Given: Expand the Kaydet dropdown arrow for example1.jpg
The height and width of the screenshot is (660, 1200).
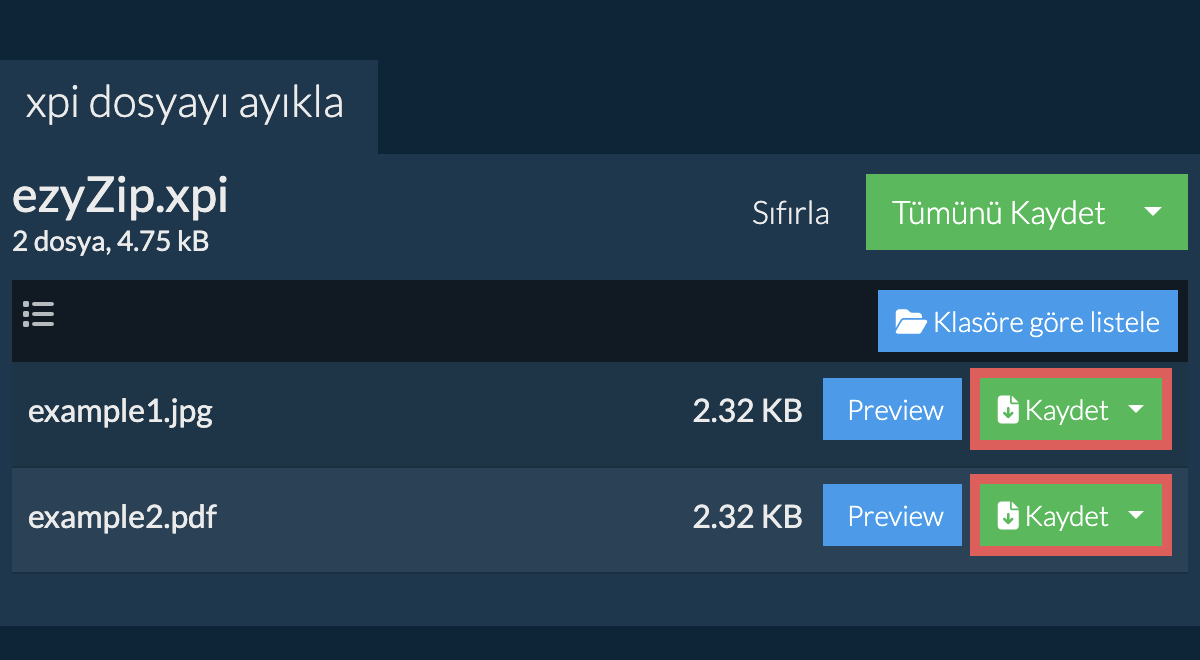Looking at the screenshot, I should [x=1136, y=410].
